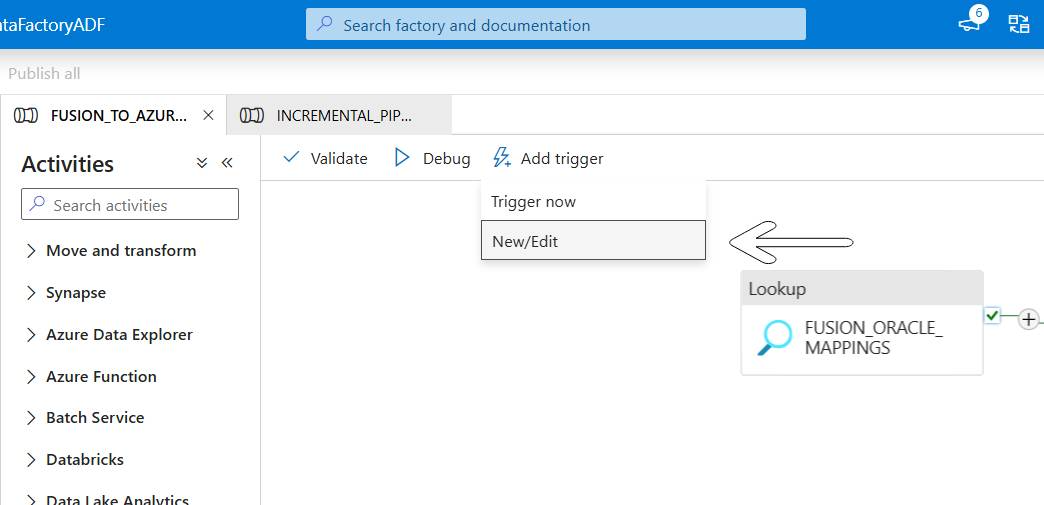This screenshot has height=505, width=1044.
Task: Click the pipeline icon on INCREMENTAL_PIP tab
Action: [252, 115]
